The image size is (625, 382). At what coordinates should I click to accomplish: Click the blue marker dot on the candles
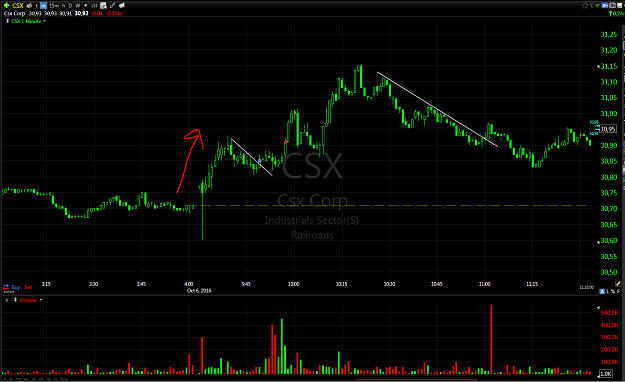pyautogui.click(x=259, y=161)
